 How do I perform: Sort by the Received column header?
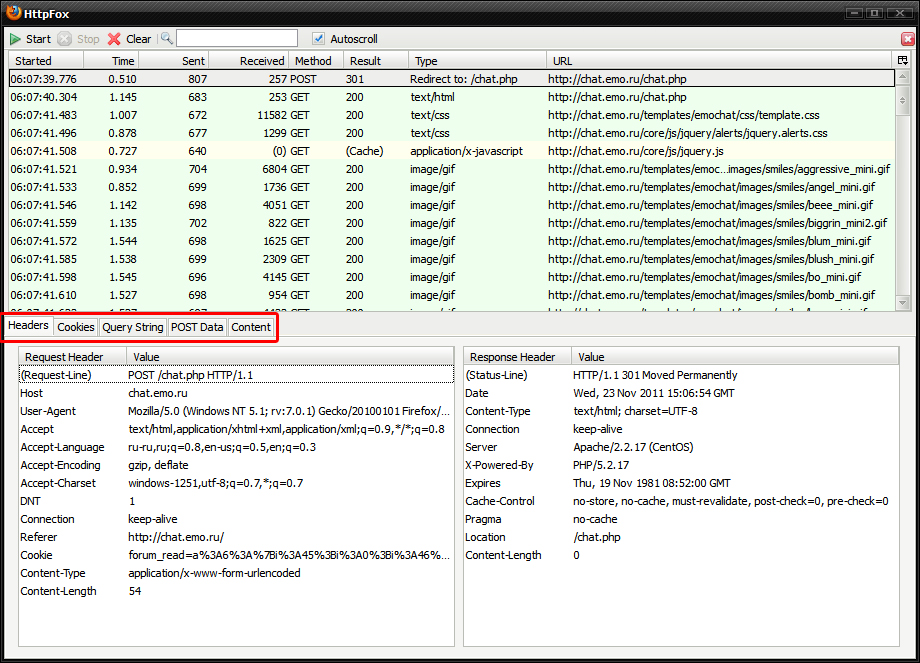pos(248,60)
